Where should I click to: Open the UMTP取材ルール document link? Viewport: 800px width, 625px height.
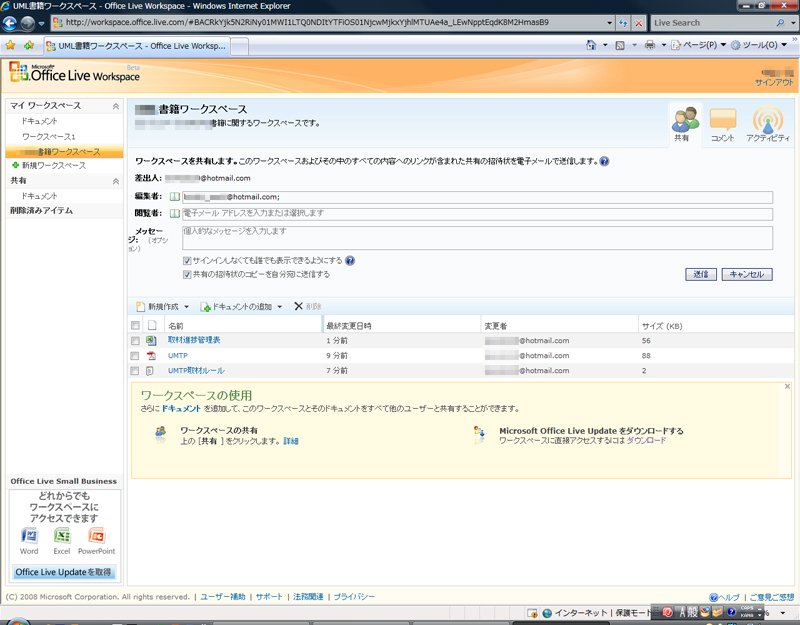click(196, 371)
